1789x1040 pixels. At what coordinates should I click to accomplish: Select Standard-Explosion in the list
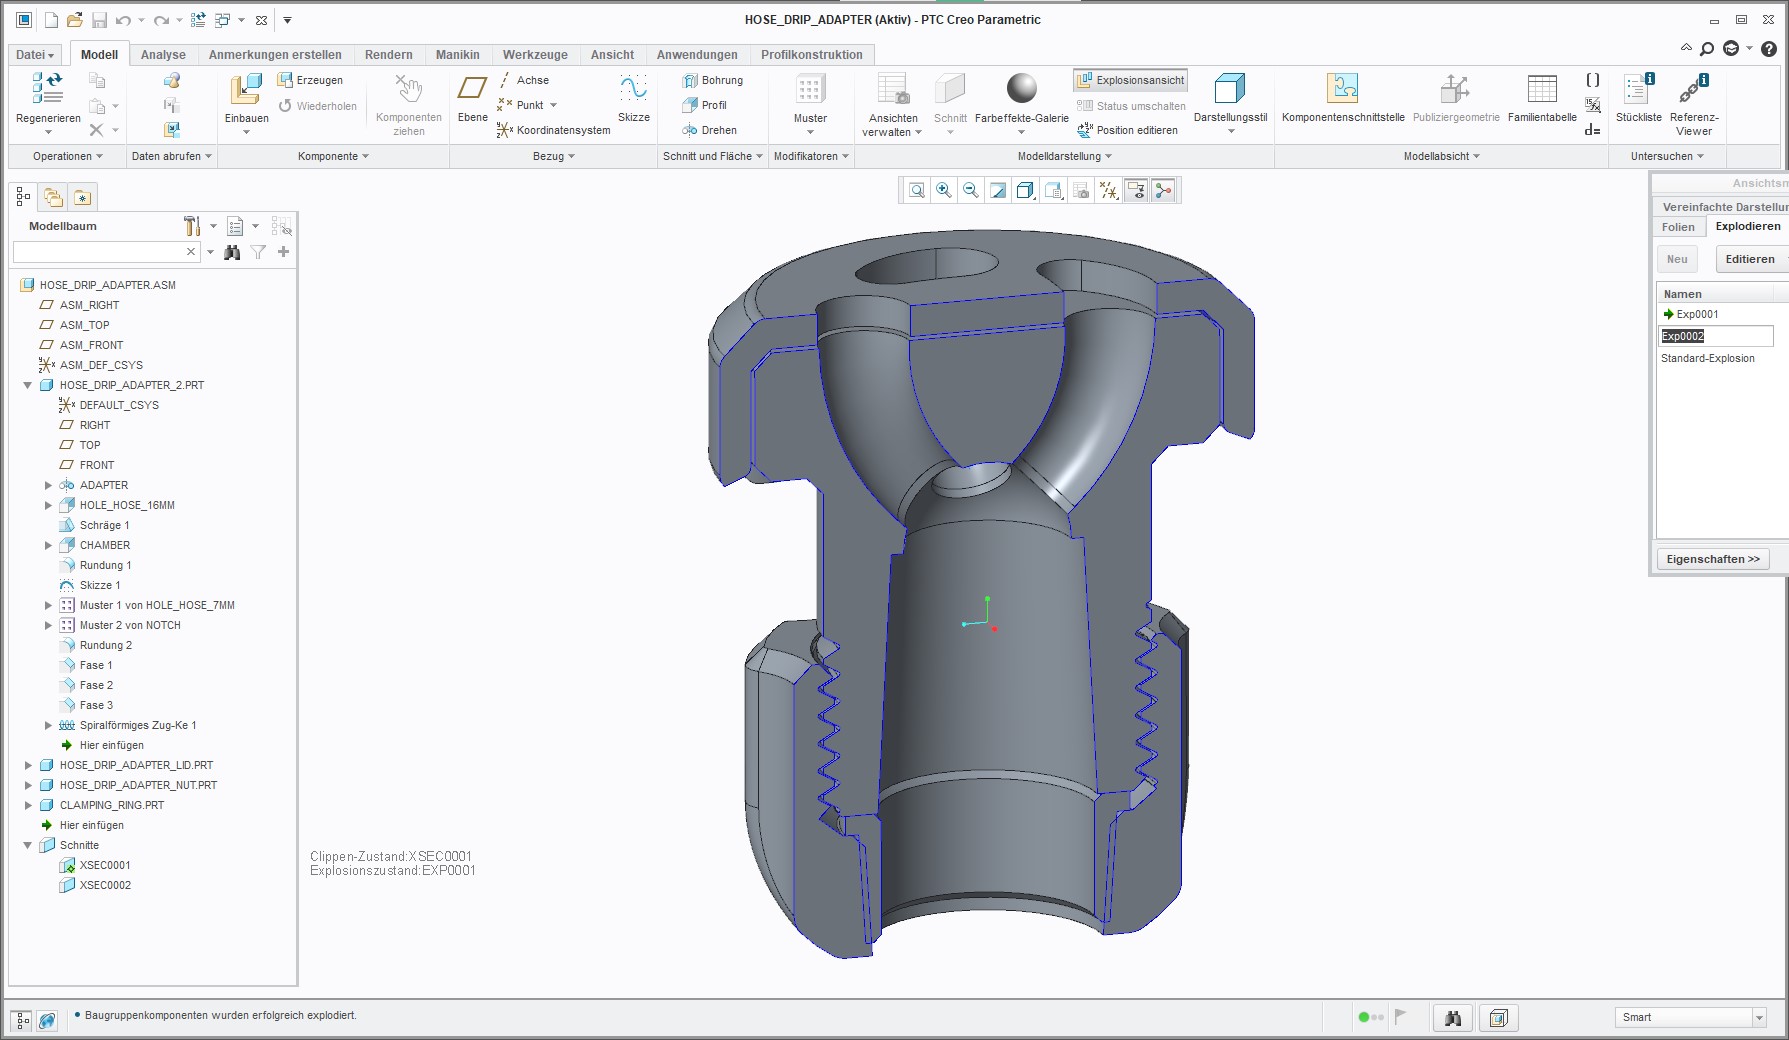[x=1708, y=358]
